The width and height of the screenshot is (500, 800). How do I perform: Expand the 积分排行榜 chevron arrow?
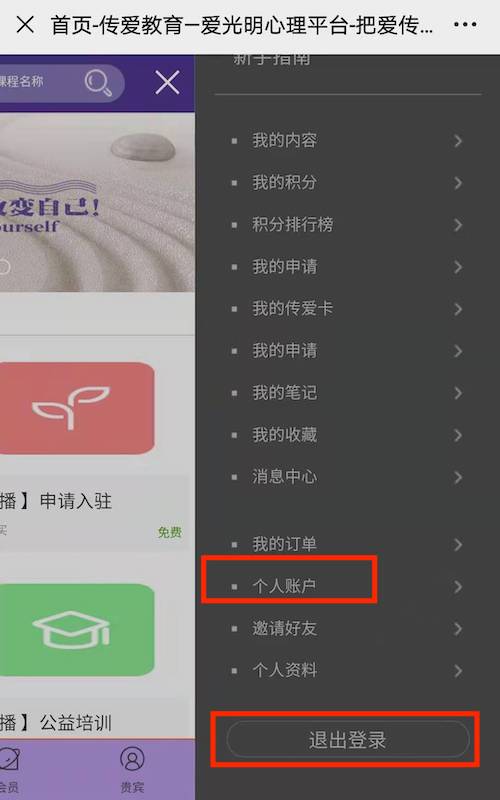point(458,225)
